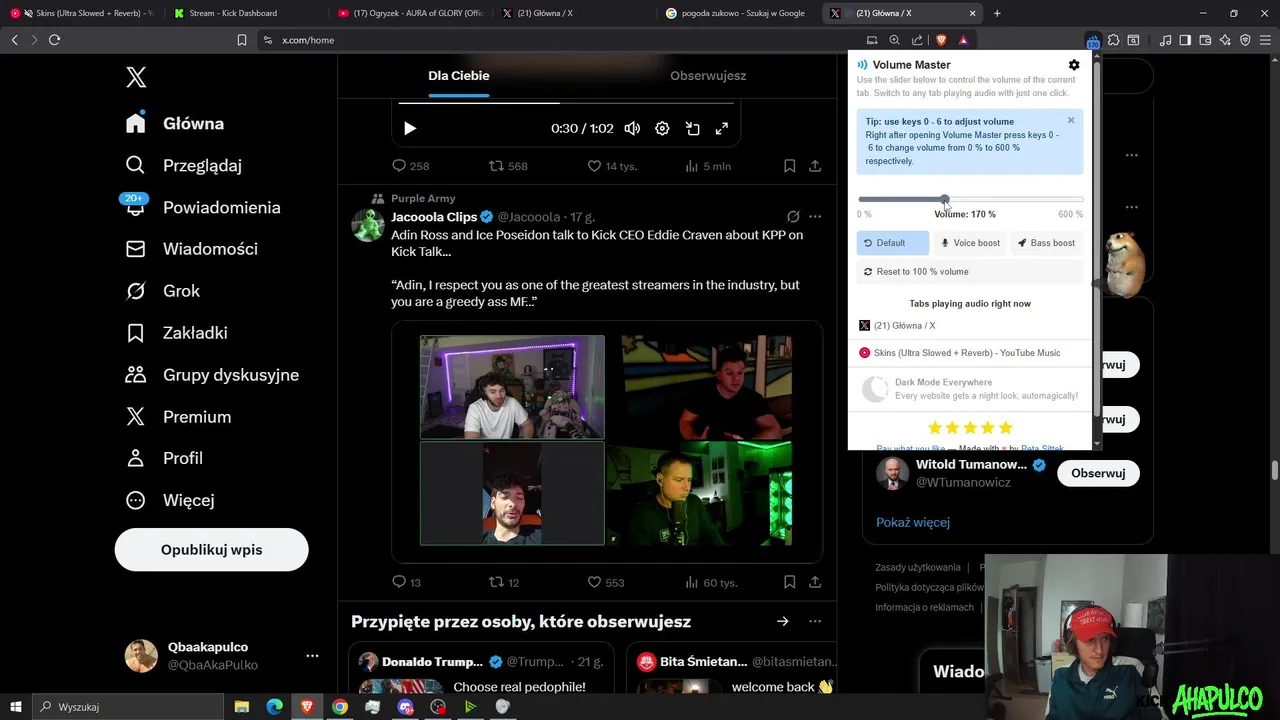
Task: Follow Witold Tumanowicz with Obserwuj
Action: click(x=1098, y=473)
